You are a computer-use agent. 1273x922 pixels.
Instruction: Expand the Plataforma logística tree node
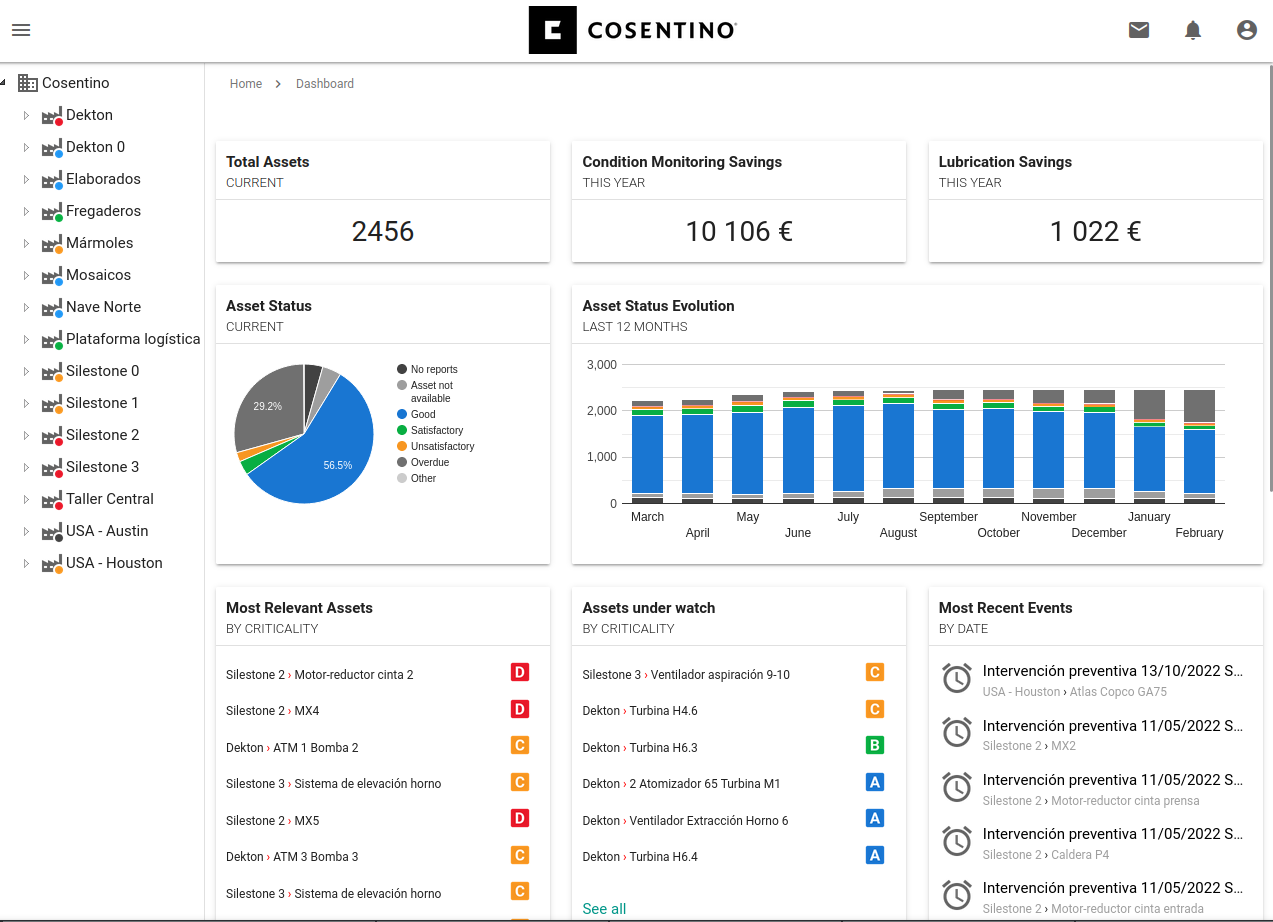pos(27,339)
